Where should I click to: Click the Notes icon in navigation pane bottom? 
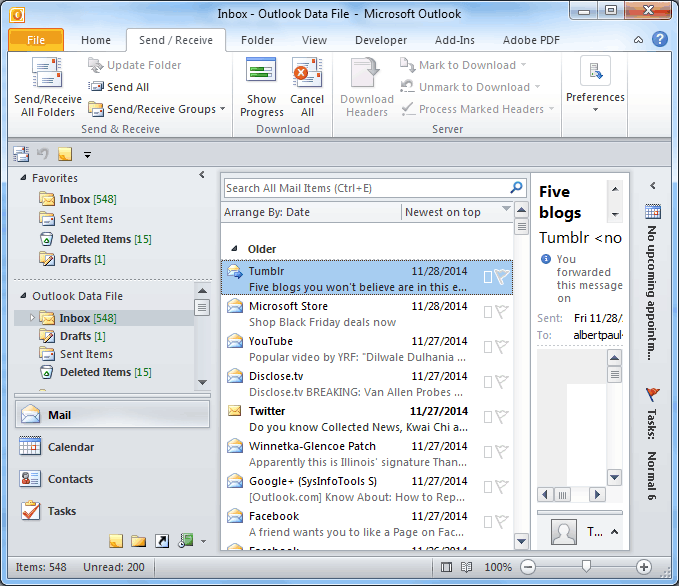tap(116, 541)
